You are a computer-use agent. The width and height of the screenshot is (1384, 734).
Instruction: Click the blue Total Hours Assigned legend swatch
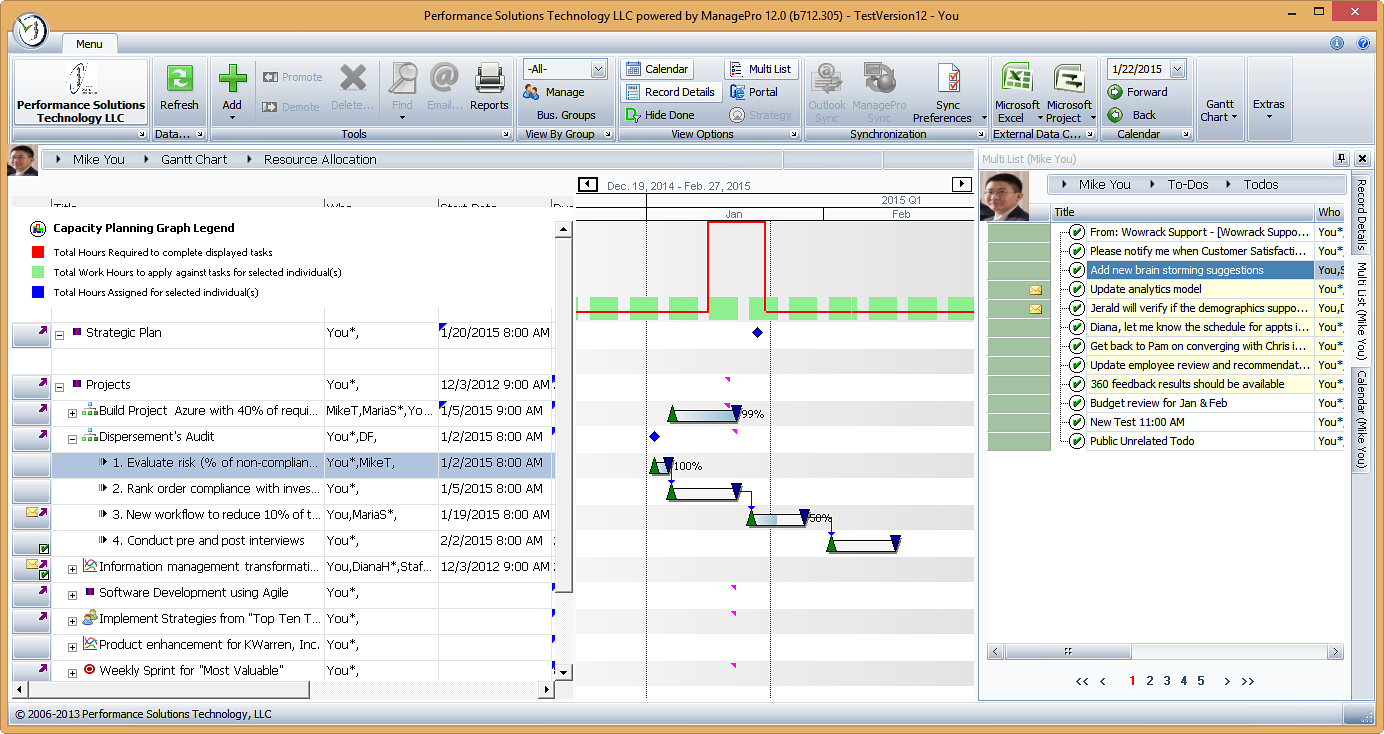point(38,292)
